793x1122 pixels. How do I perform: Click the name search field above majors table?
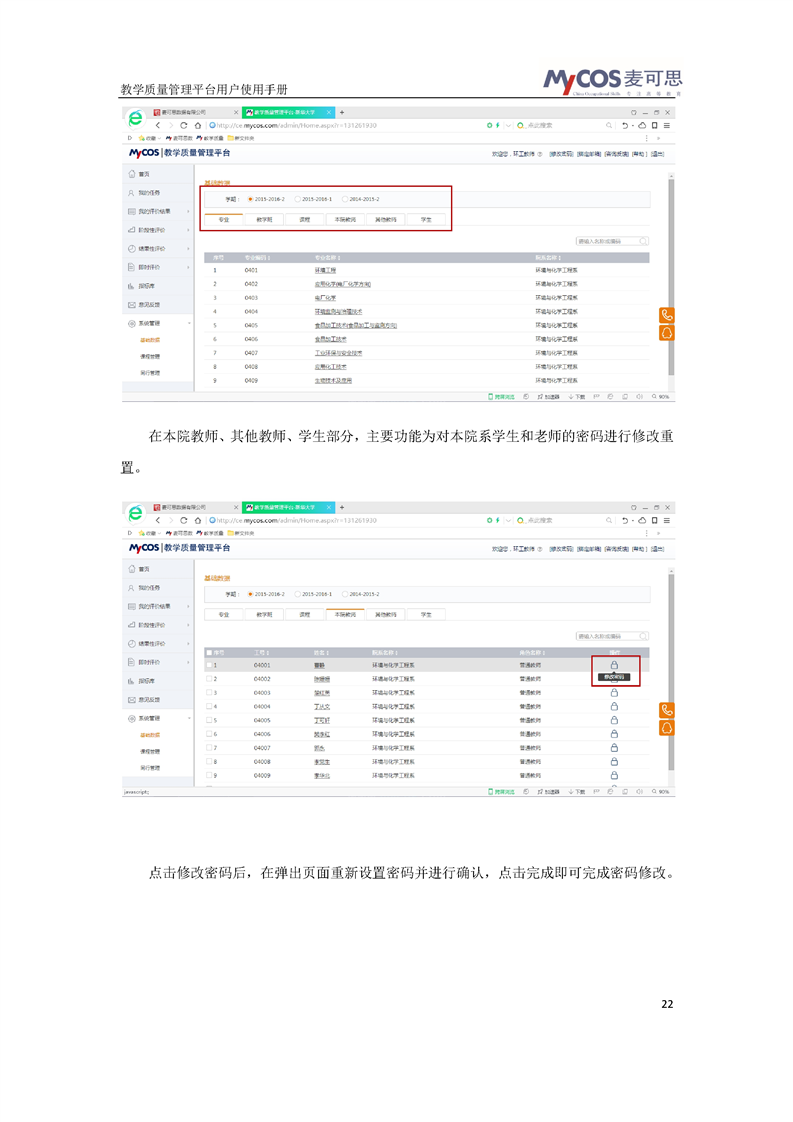pyautogui.click(x=612, y=241)
